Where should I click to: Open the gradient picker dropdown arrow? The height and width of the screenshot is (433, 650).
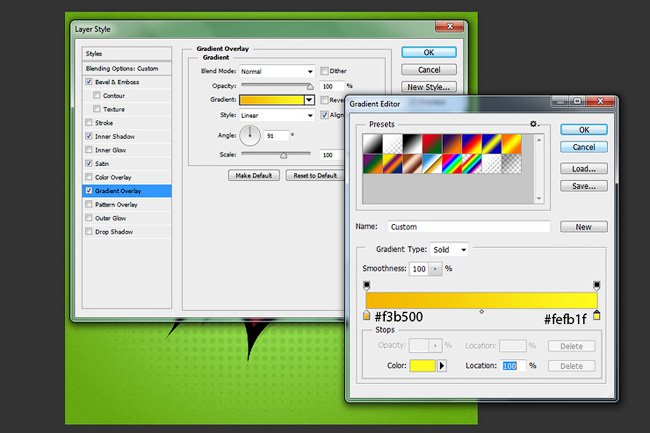(309, 100)
